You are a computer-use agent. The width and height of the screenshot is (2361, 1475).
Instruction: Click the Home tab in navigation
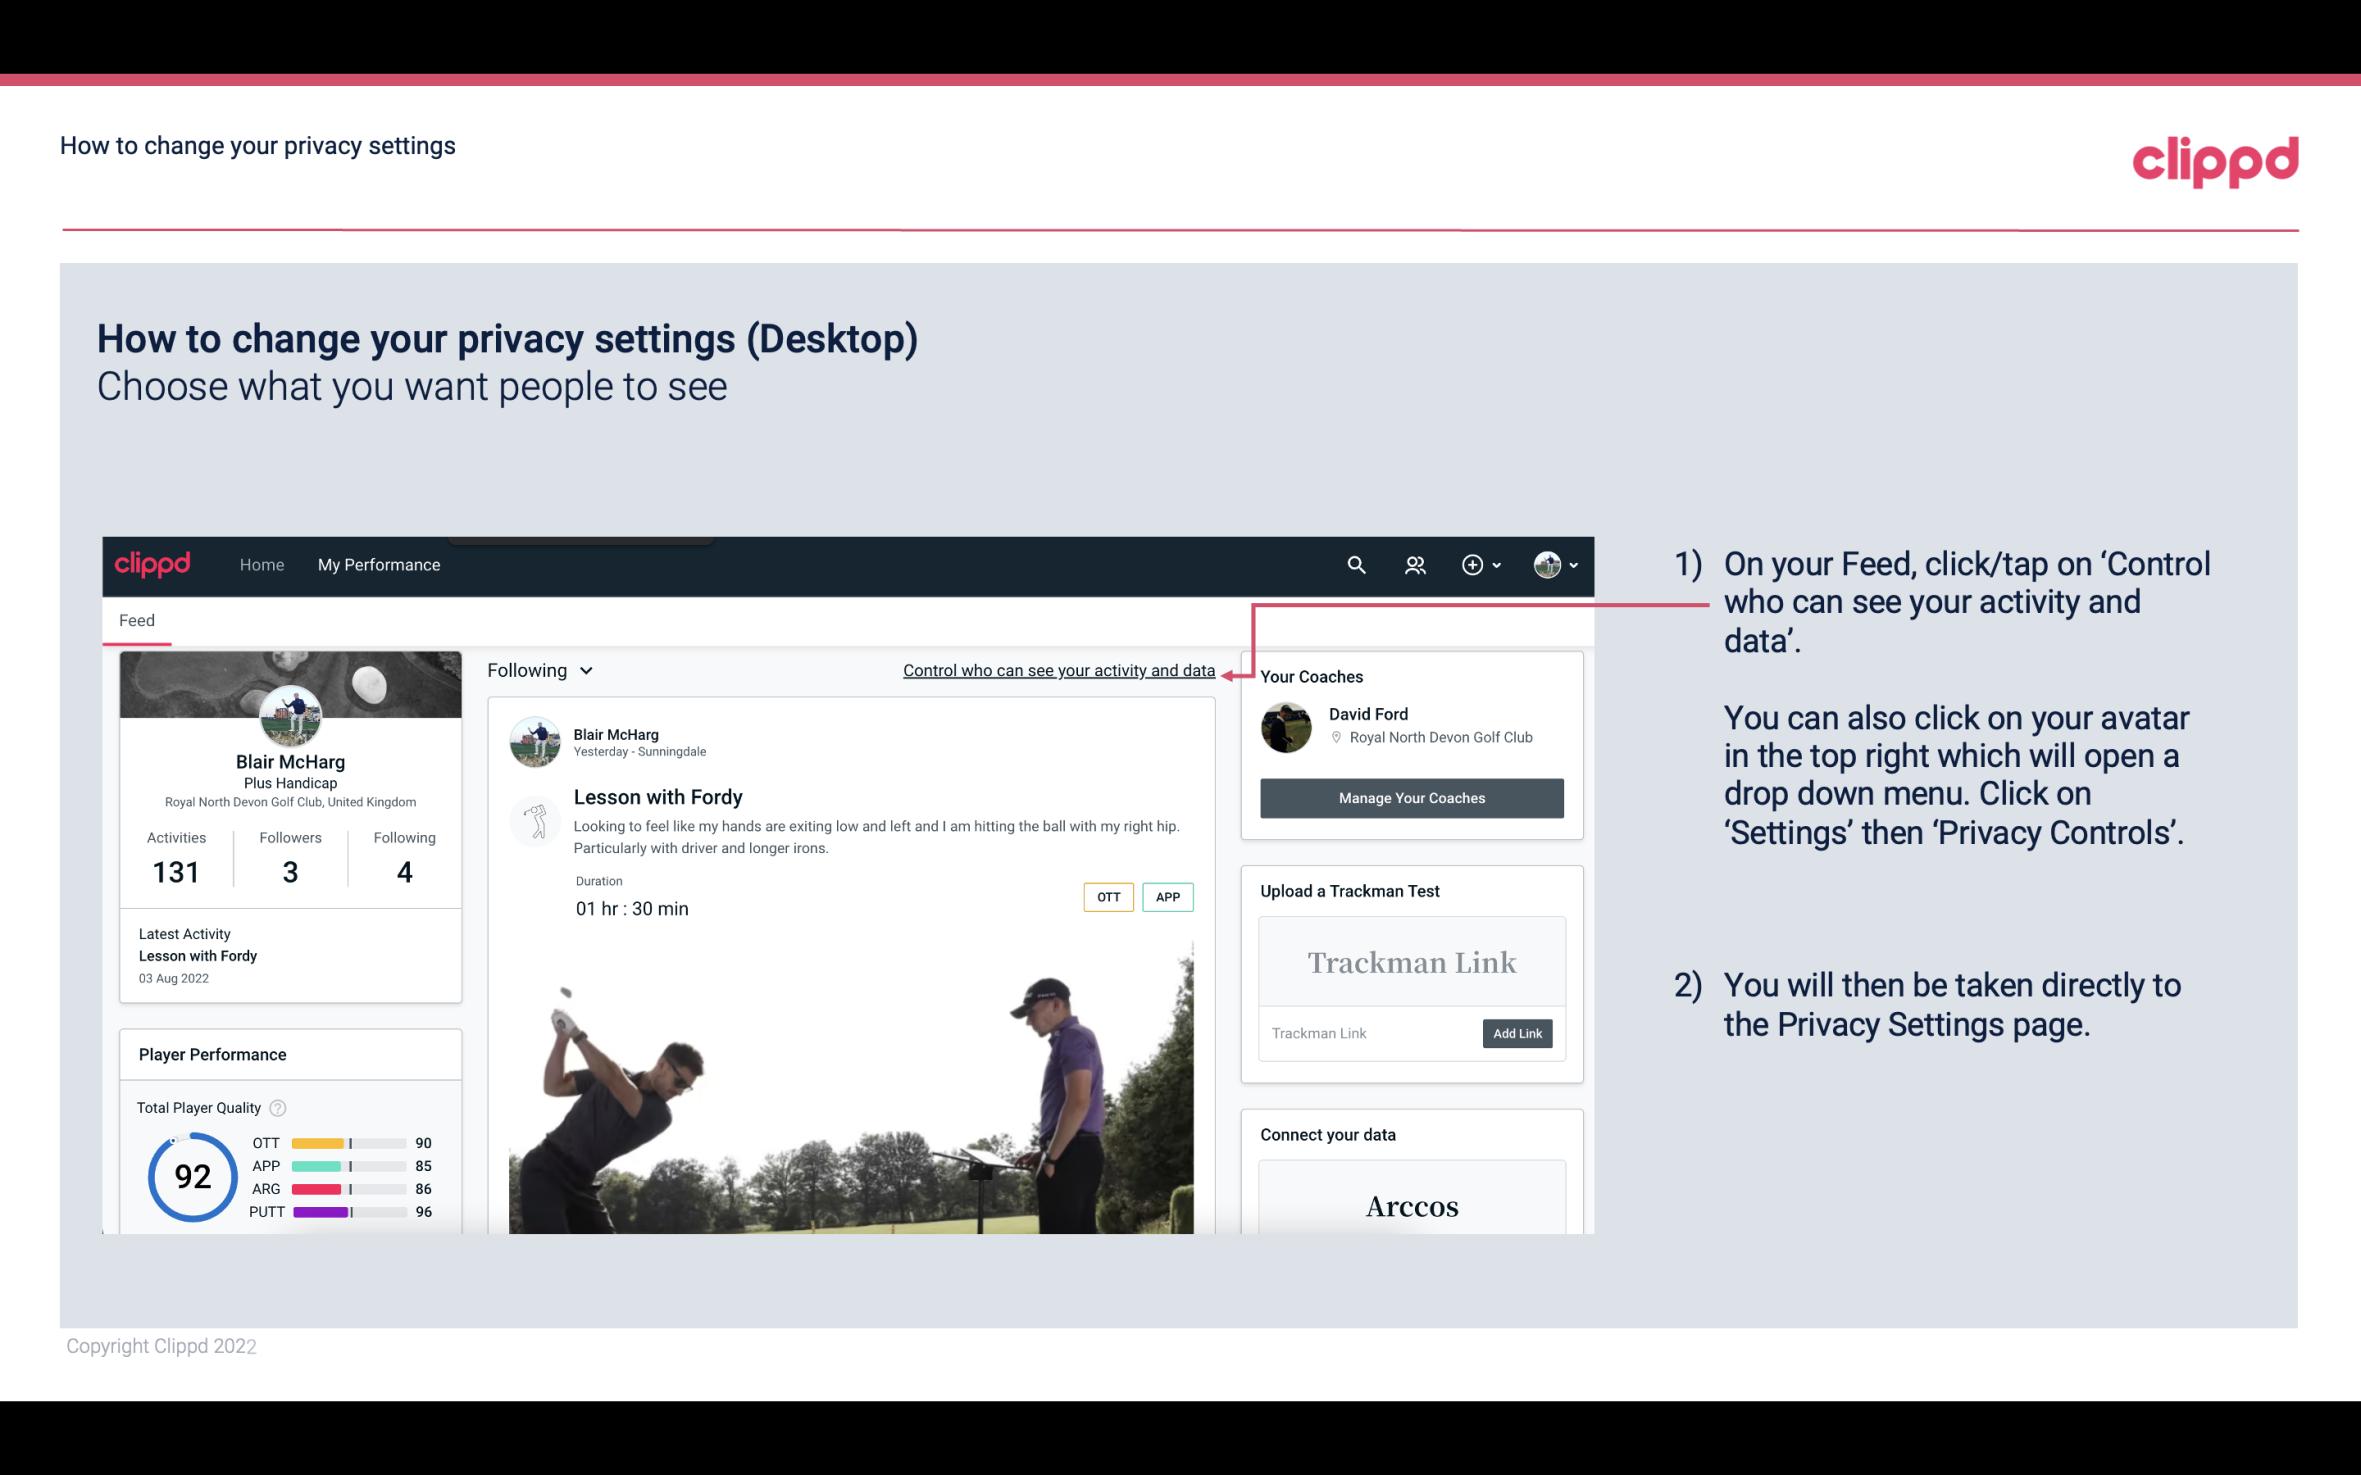tap(260, 564)
